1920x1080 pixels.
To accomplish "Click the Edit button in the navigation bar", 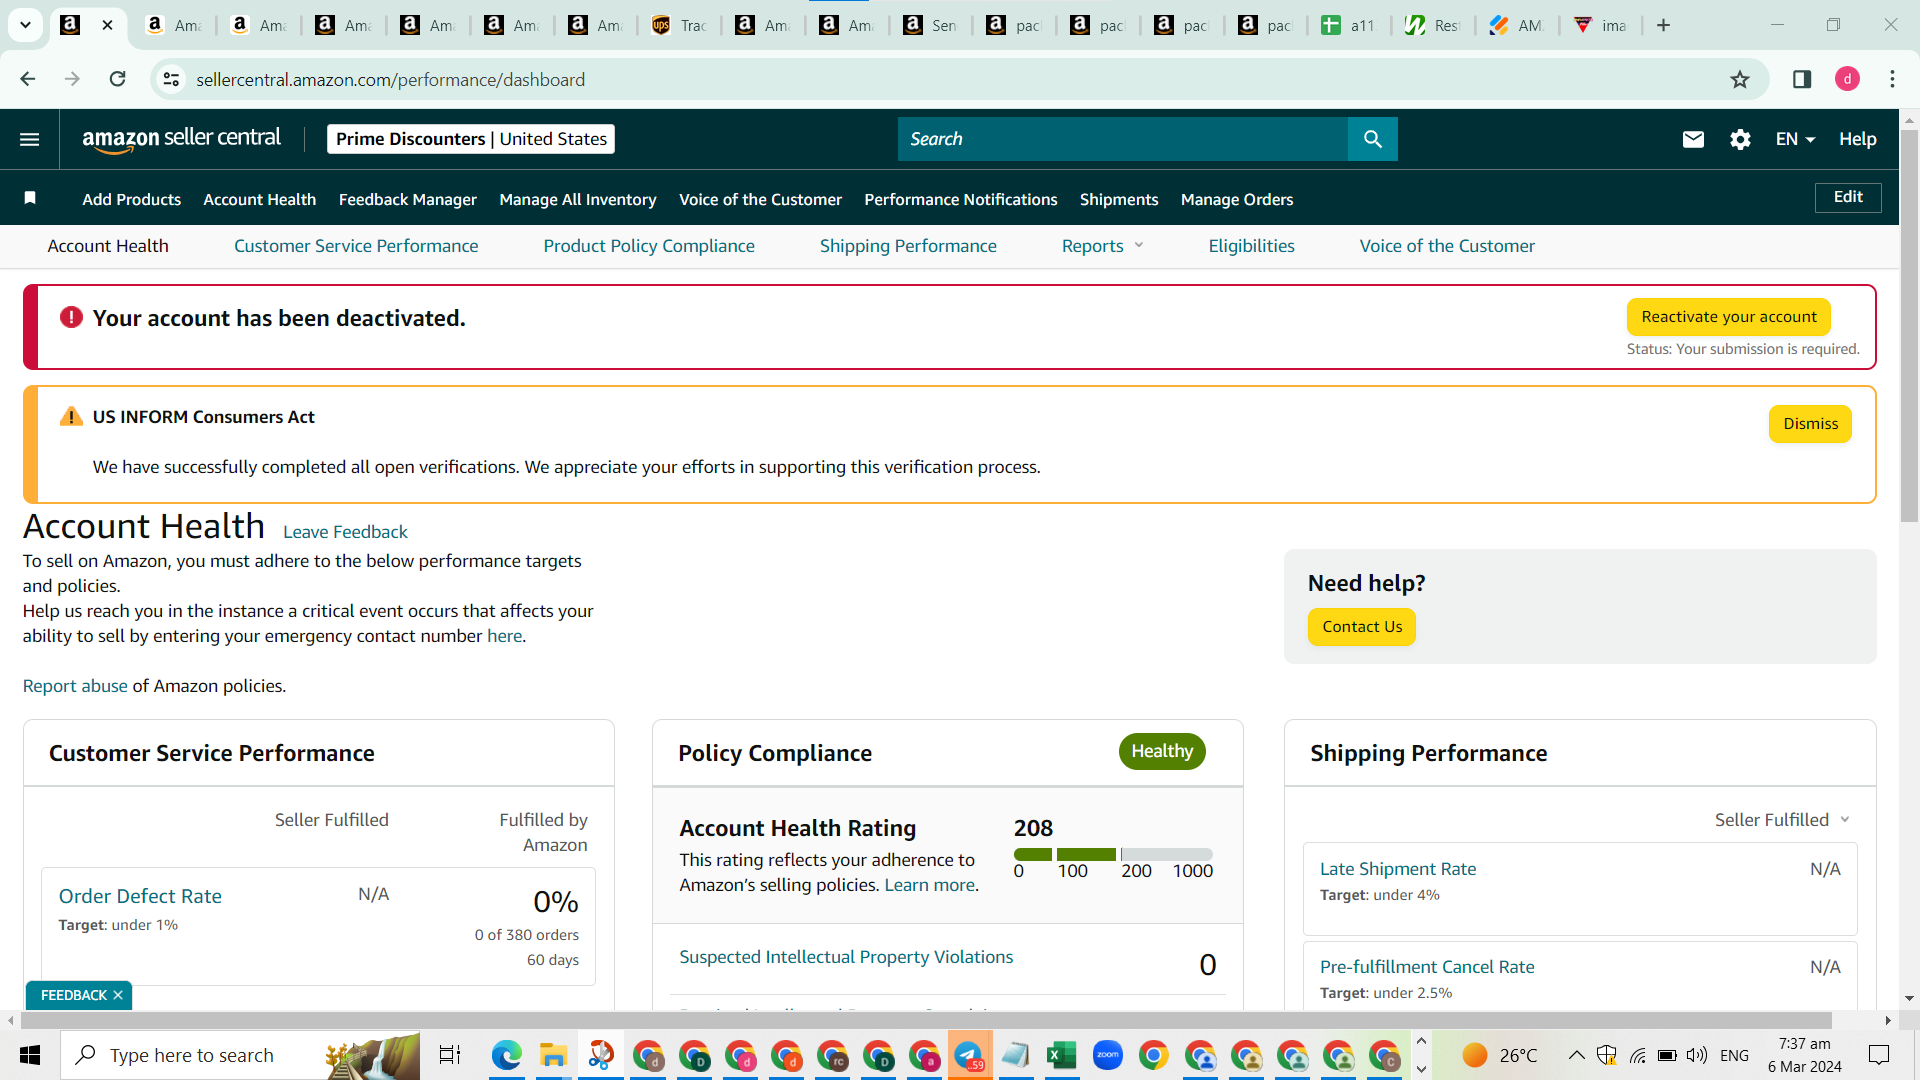I will click(x=1848, y=197).
